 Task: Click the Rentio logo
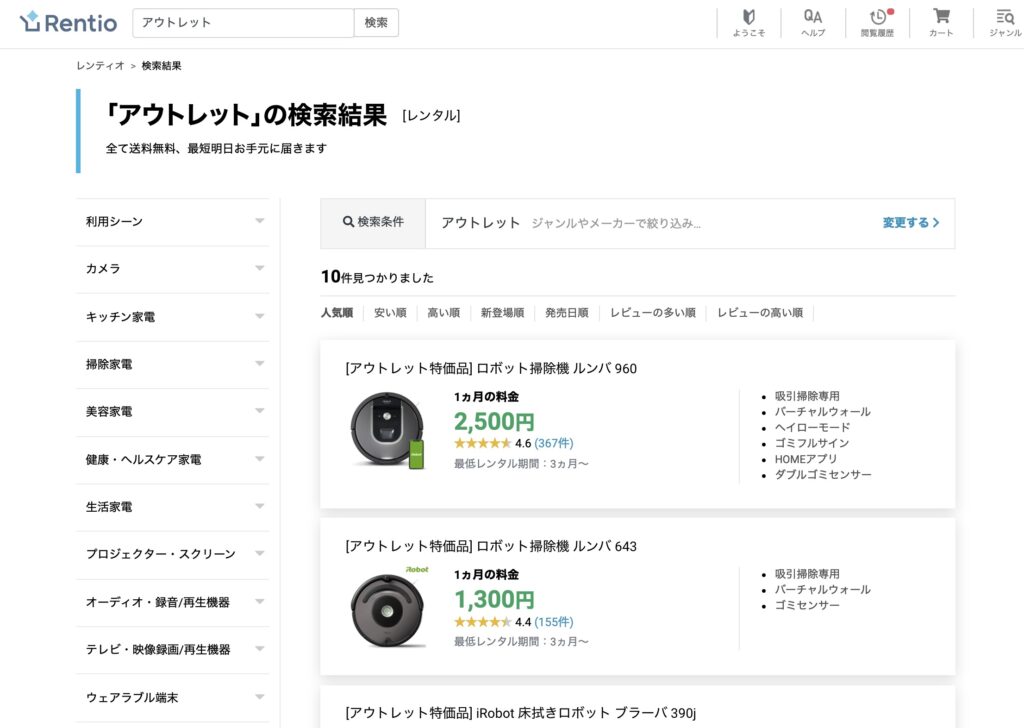pos(69,22)
